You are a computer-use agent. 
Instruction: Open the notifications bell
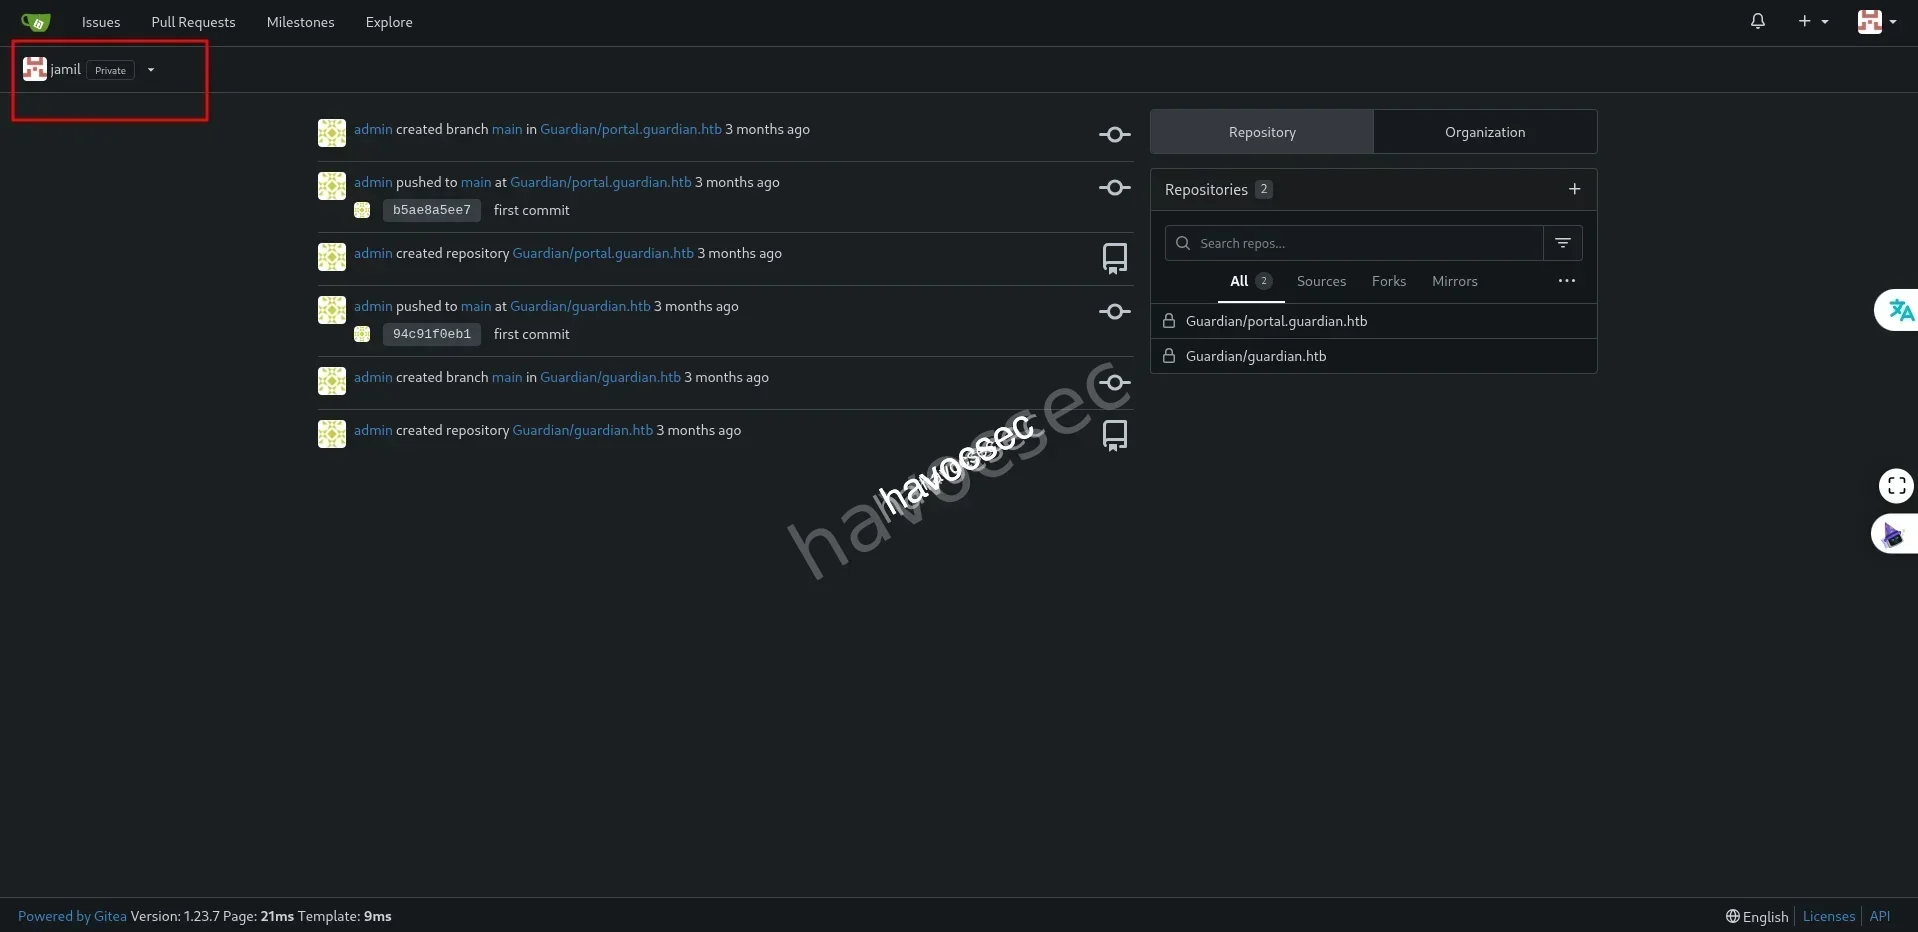pyautogui.click(x=1757, y=21)
